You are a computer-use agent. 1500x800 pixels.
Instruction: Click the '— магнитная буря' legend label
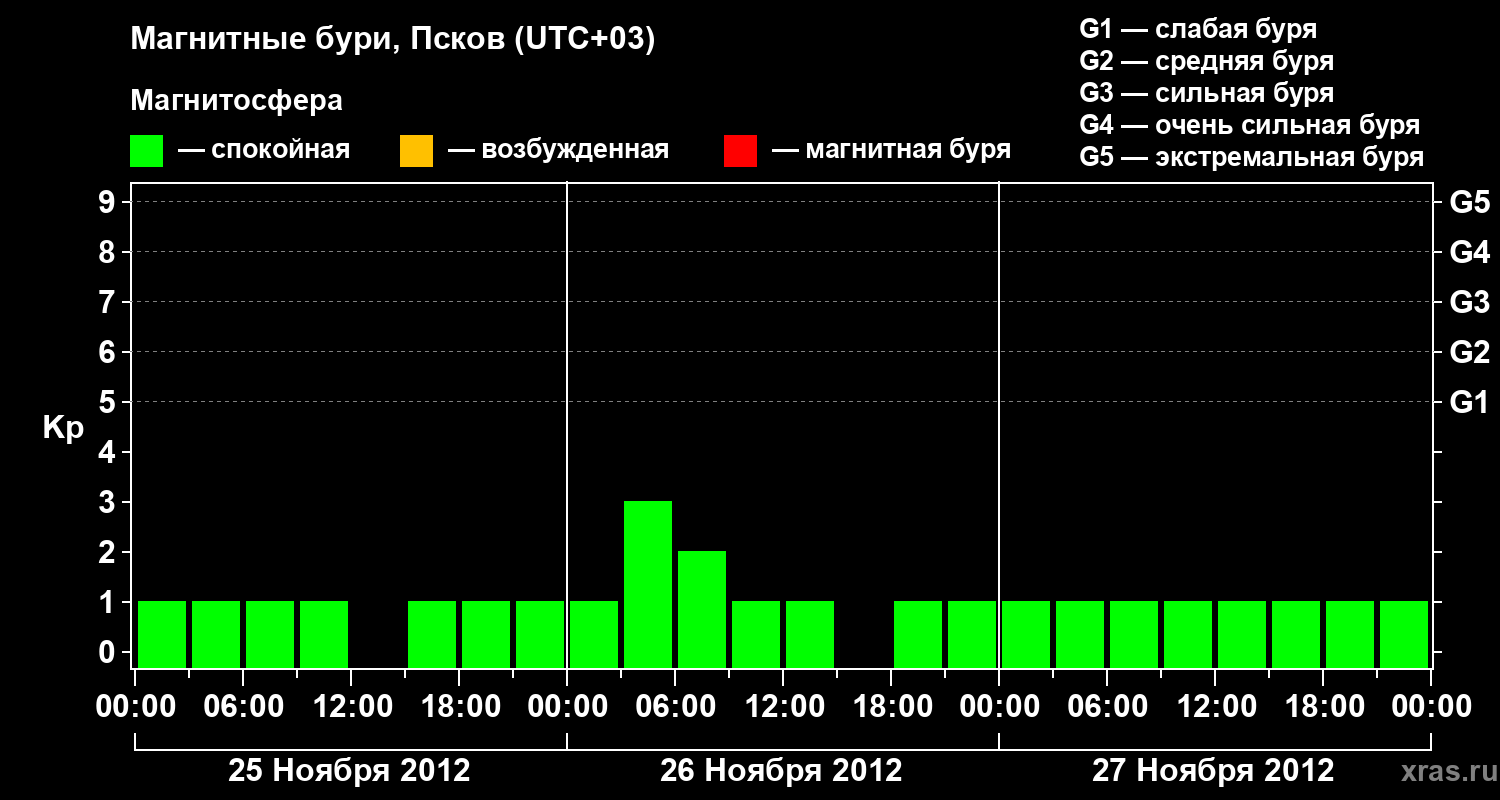[x=892, y=150]
